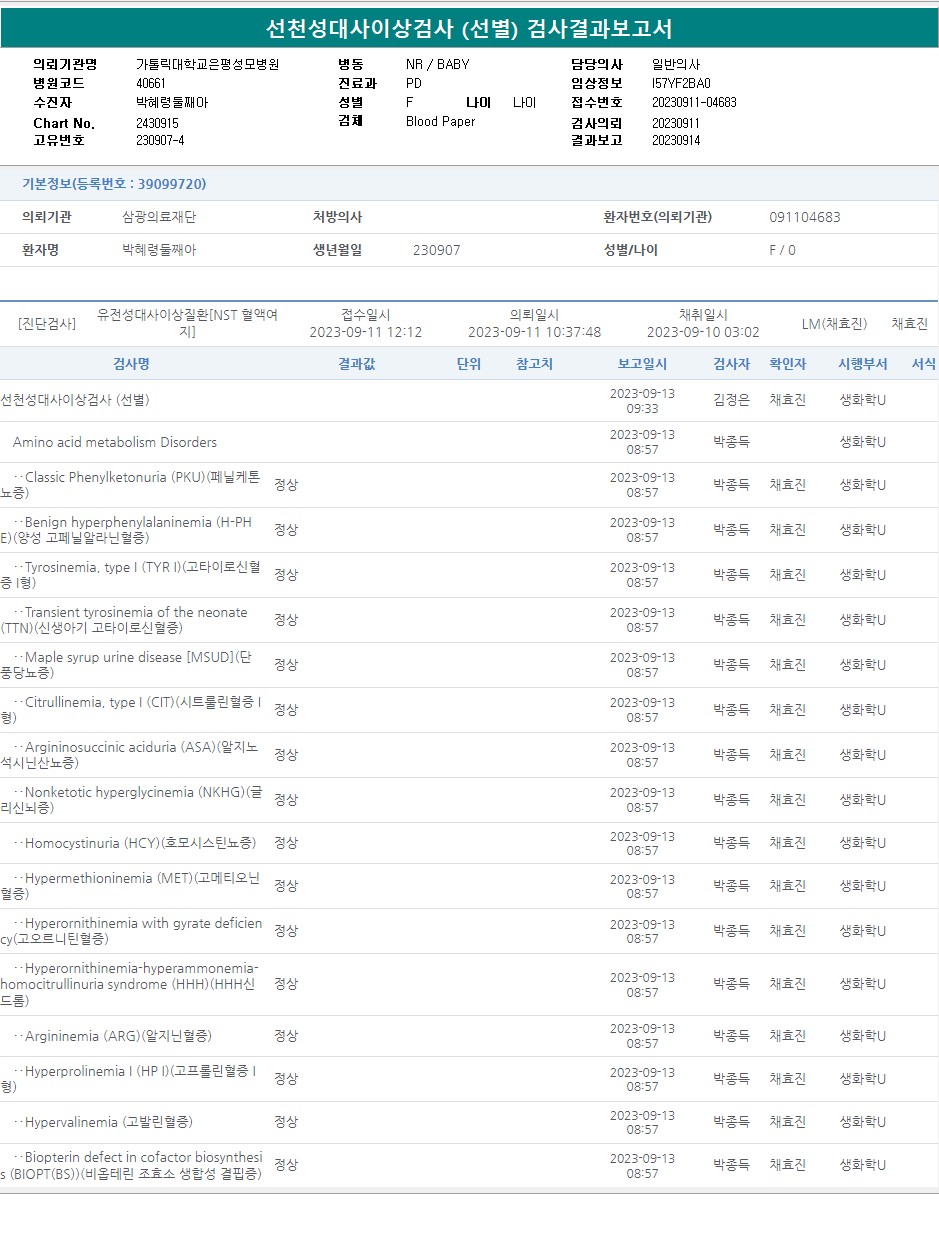Click Hyperornithinemia with gyrate deficiency test name

point(131,931)
